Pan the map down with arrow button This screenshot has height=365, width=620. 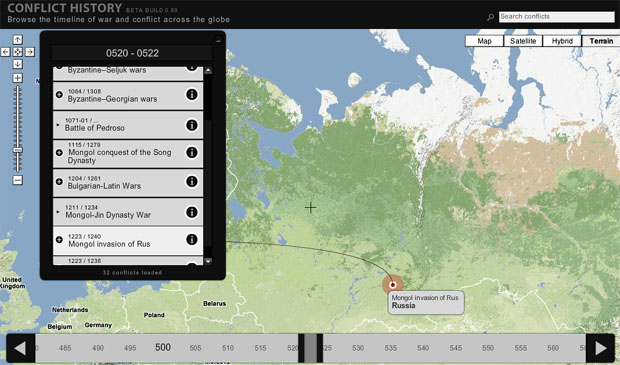[17, 64]
